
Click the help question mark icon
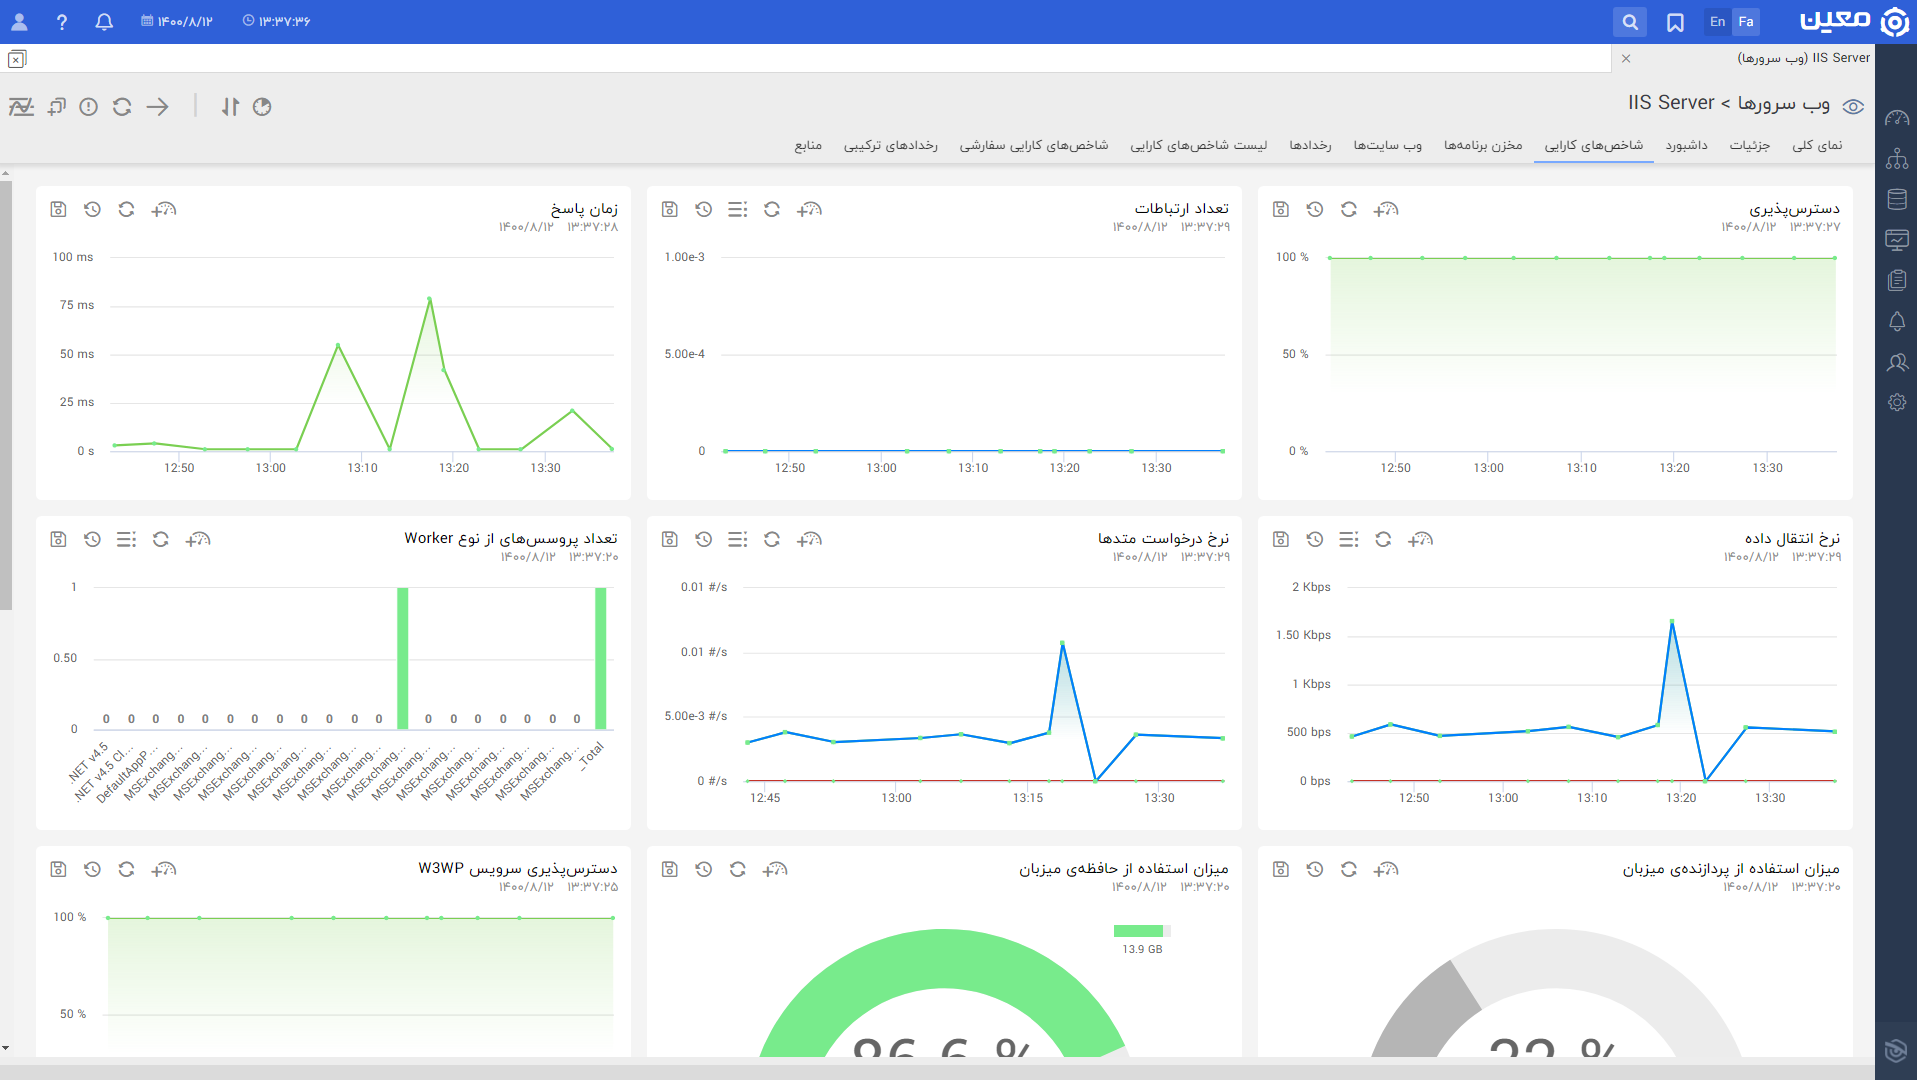point(62,21)
